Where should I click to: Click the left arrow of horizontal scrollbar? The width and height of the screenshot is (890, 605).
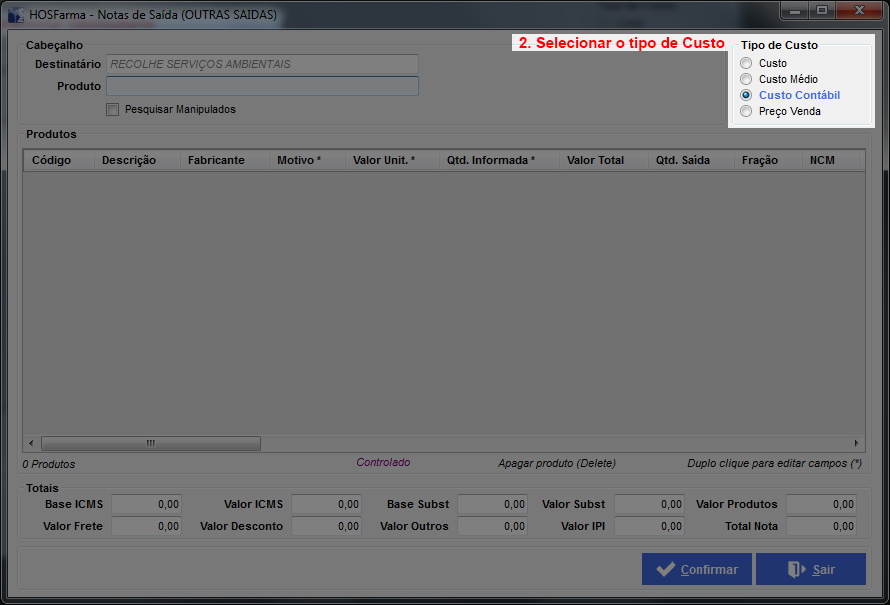pyautogui.click(x=31, y=443)
